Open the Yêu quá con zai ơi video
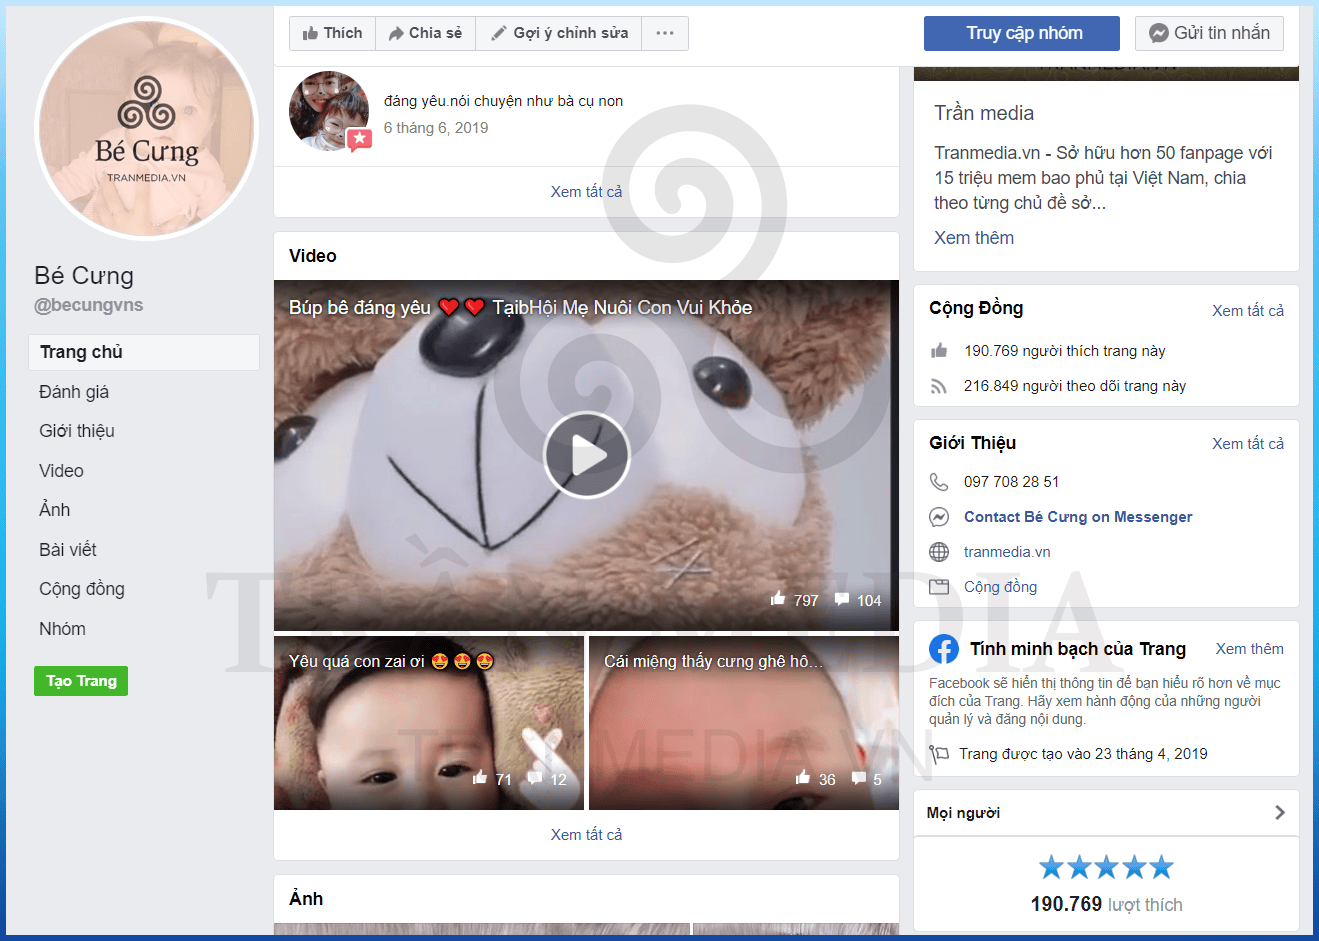 [429, 723]
